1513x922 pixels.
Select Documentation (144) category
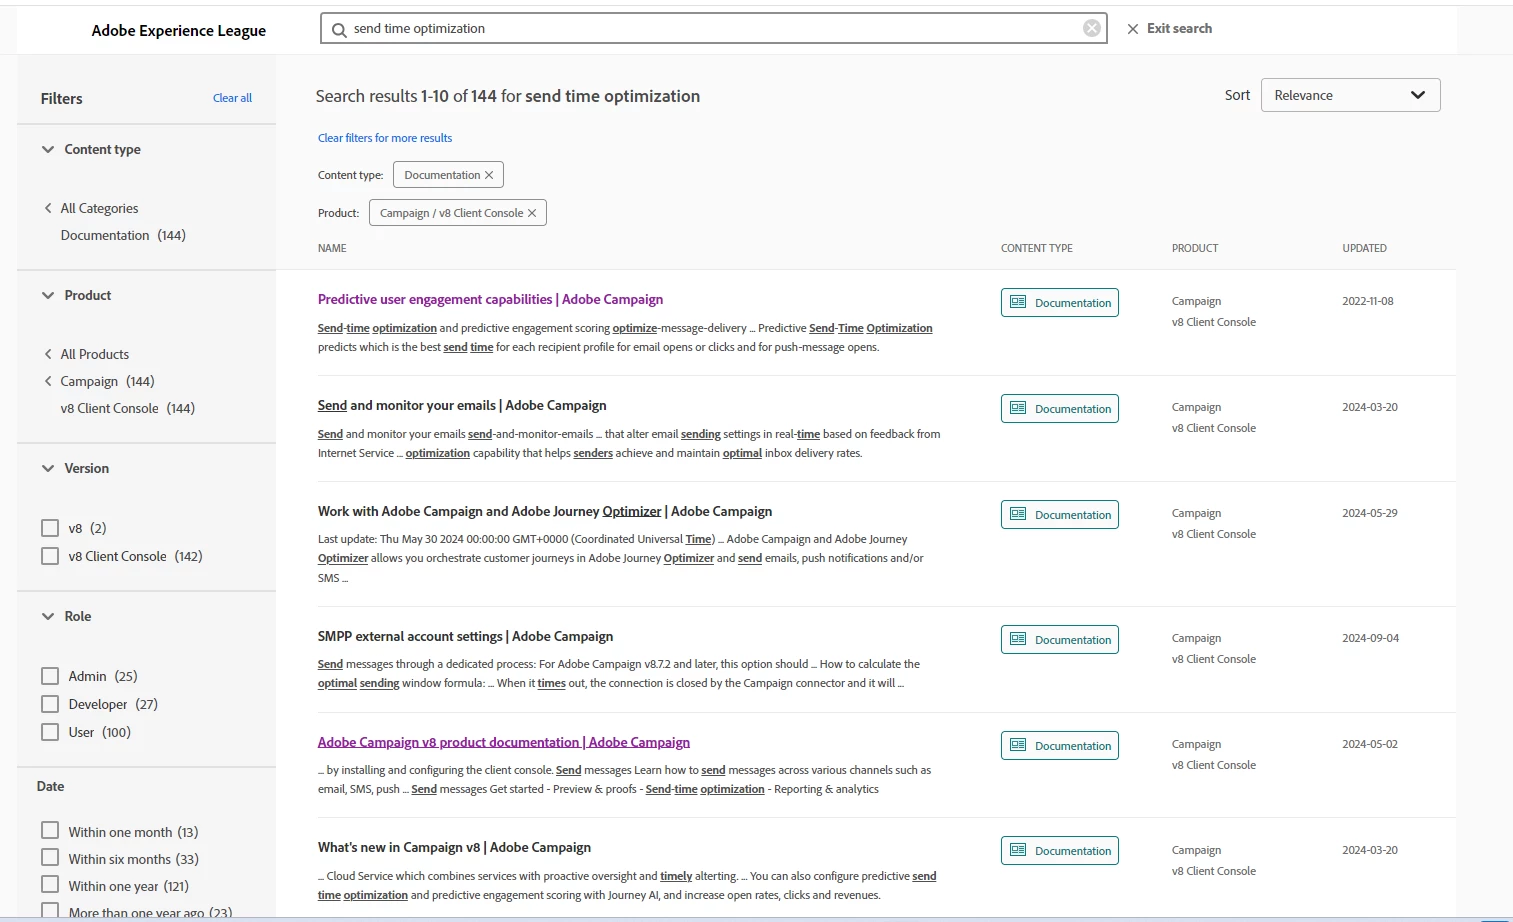(x=123, y=235)
